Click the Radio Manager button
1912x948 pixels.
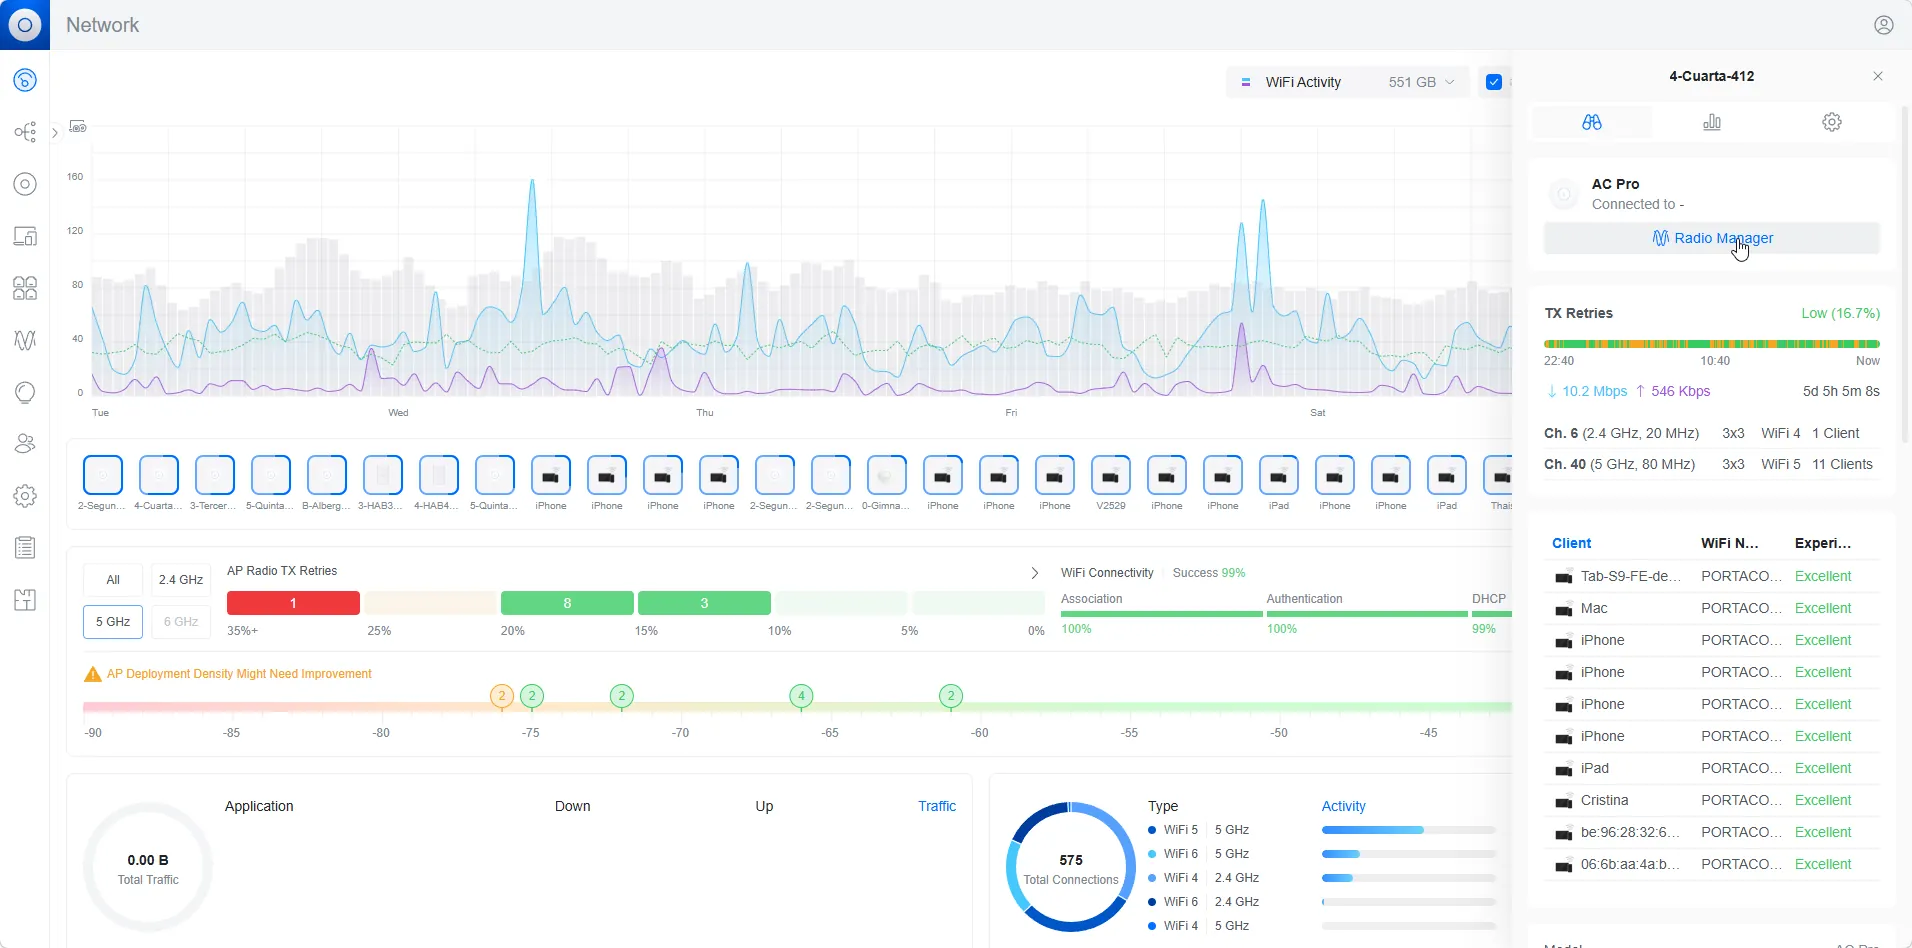pyautogui.click(x=1711, y=238)
